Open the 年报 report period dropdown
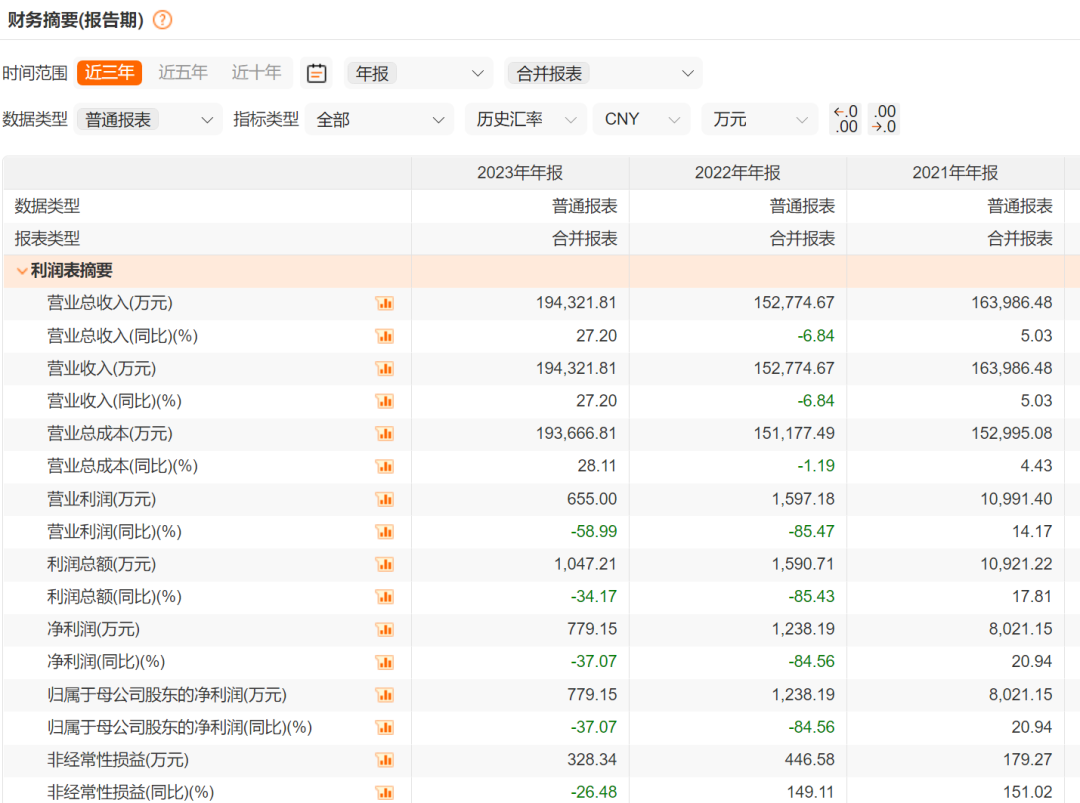This screenshot has width=1080, height=803. coord(419,73)
